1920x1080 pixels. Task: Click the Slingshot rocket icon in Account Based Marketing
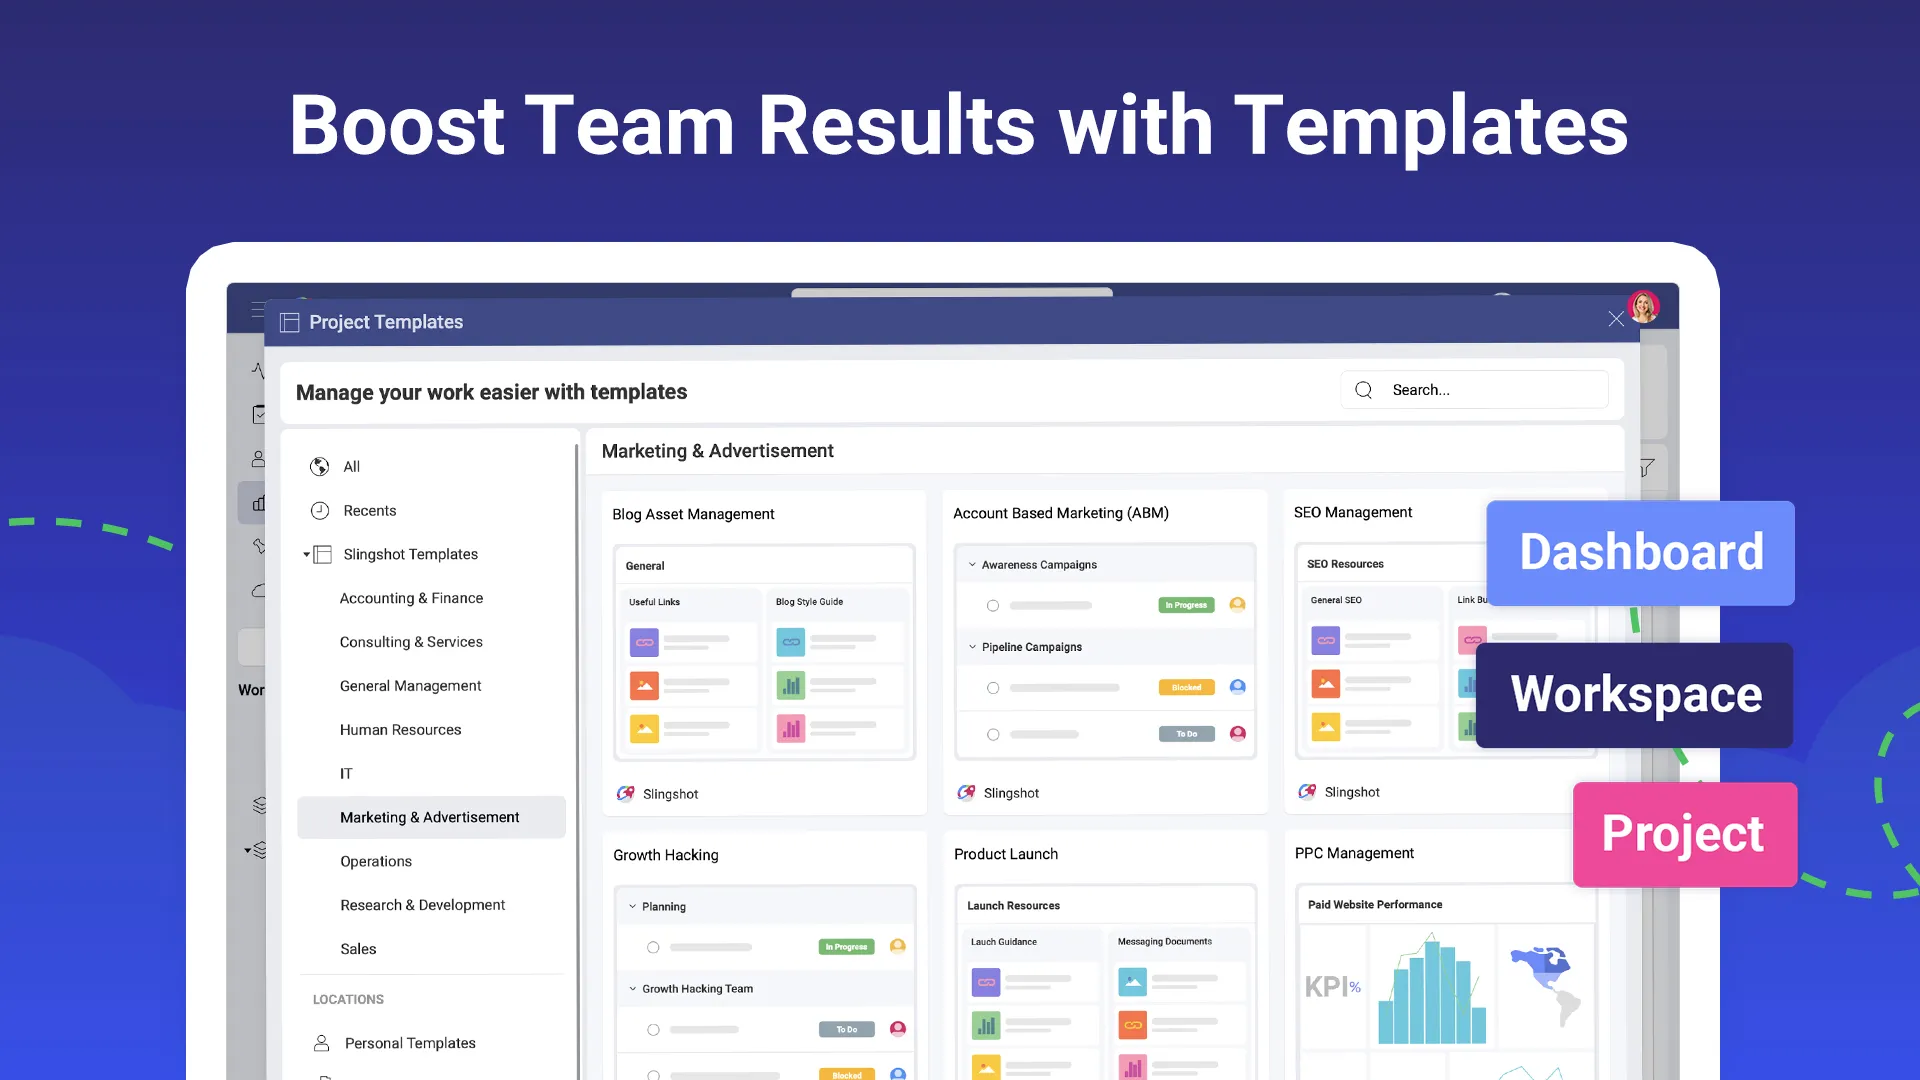965,791
